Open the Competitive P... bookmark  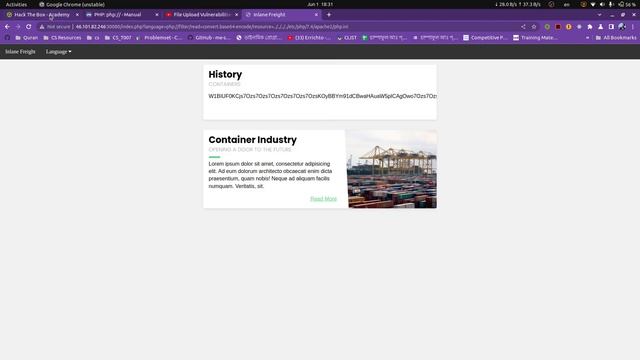(485, 38)
